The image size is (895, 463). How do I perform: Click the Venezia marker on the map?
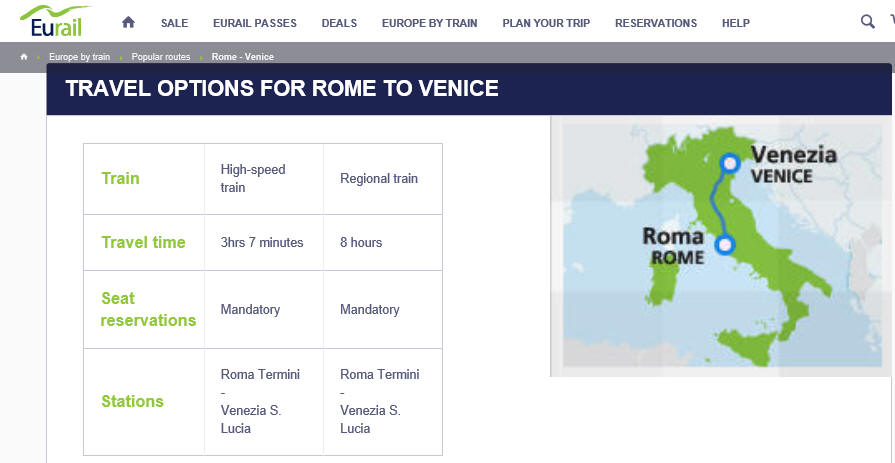(729, 164)
